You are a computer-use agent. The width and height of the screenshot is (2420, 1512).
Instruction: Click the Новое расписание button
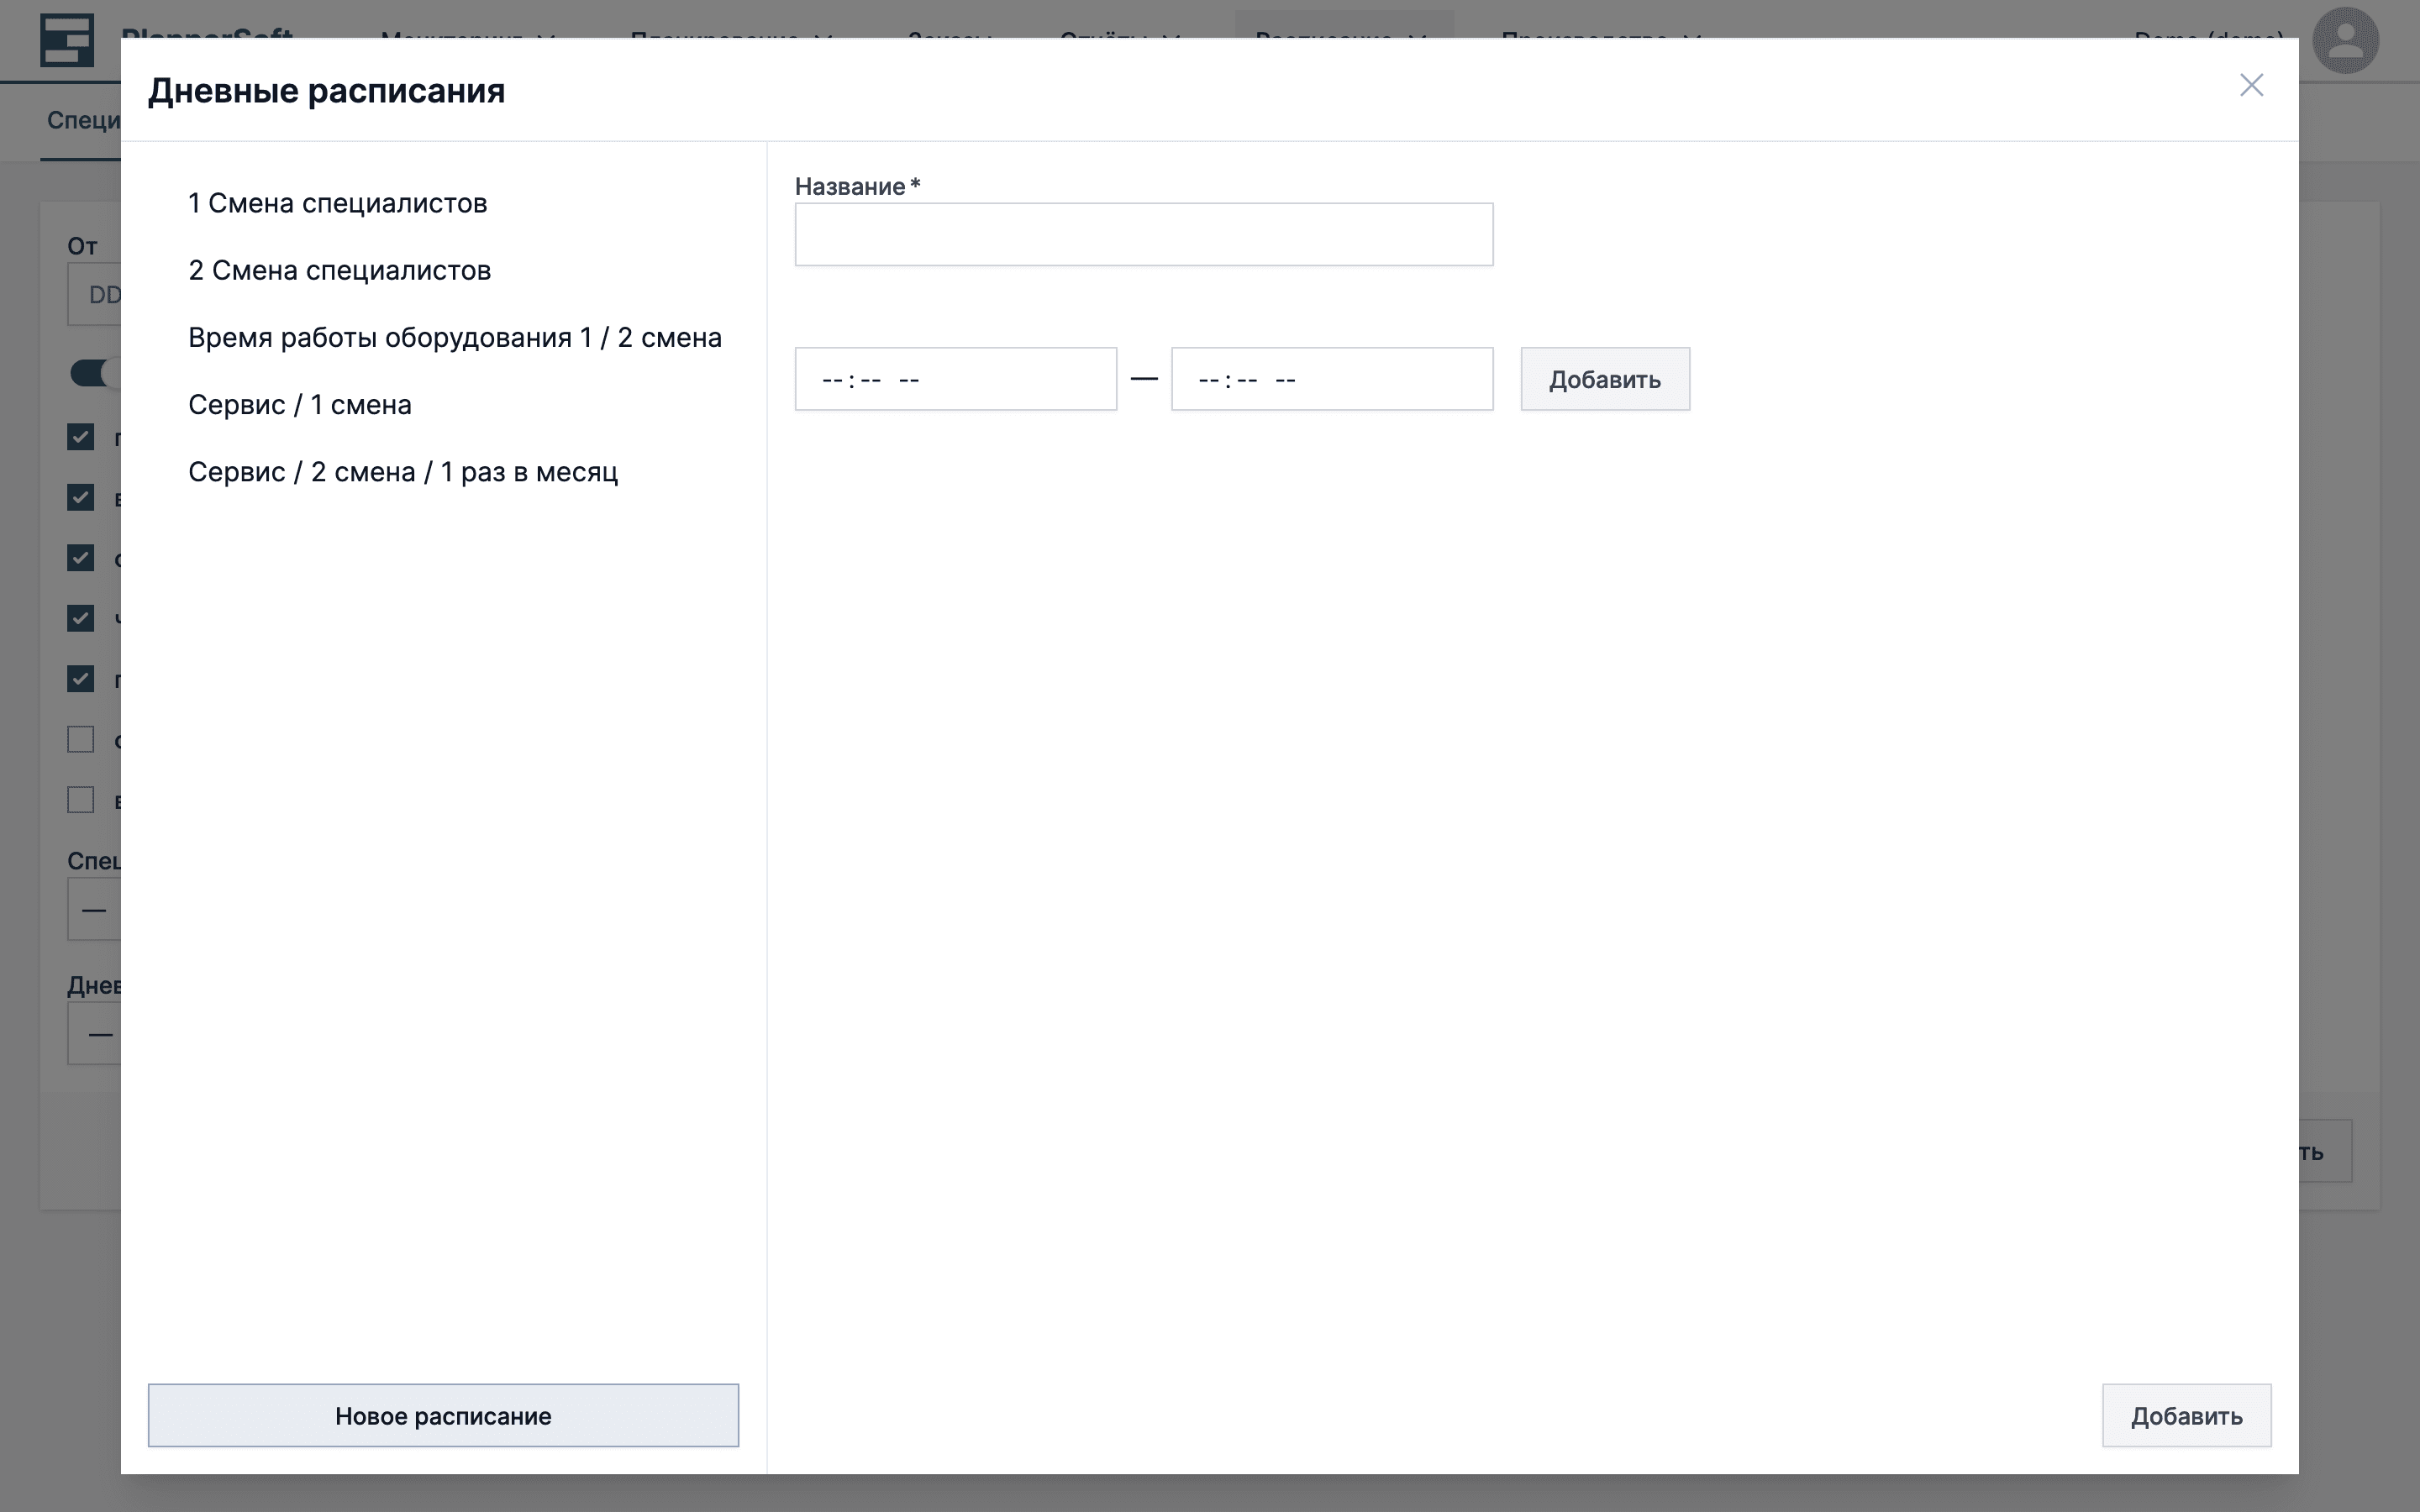(443, 1415)
